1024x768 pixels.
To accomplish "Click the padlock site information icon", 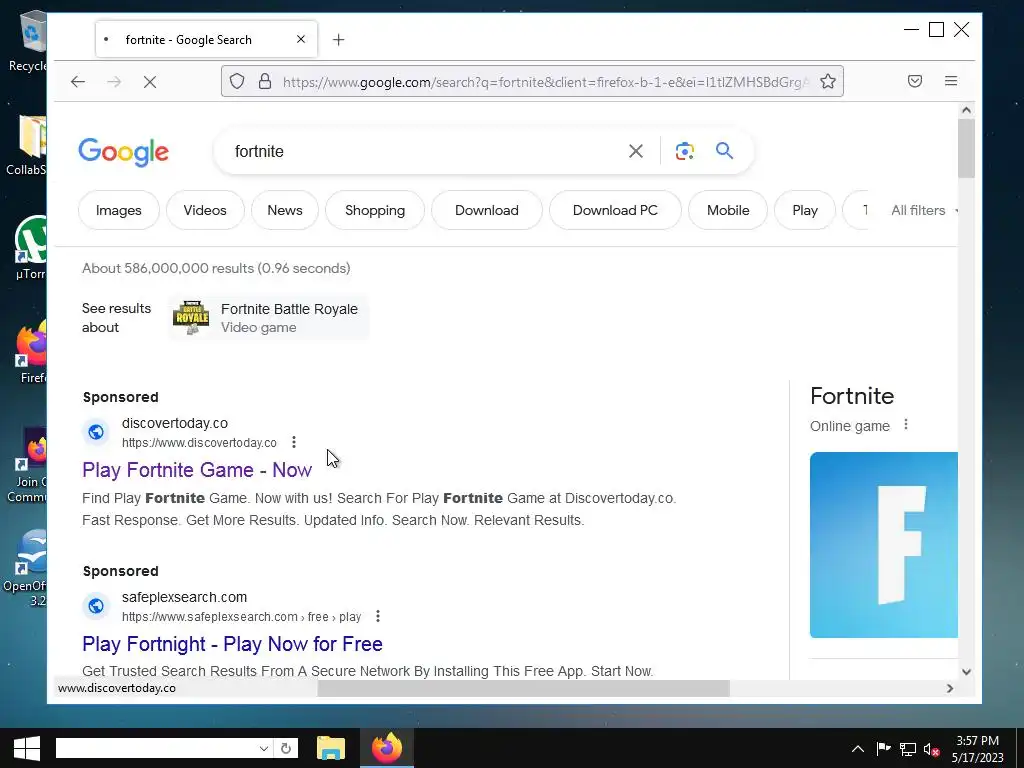I will point(264,81).
